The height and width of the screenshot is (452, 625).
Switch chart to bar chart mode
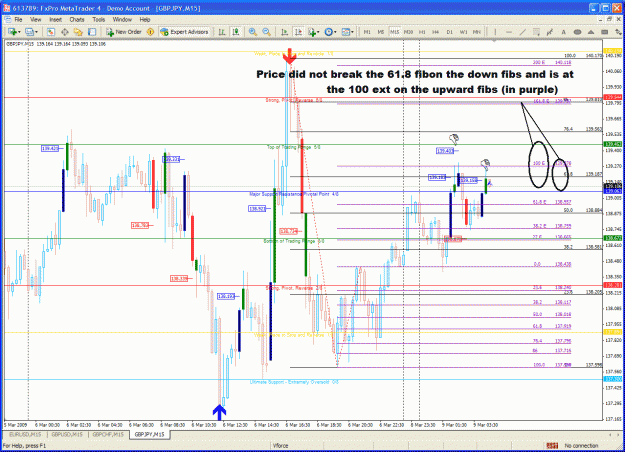(x=222, y=32)
